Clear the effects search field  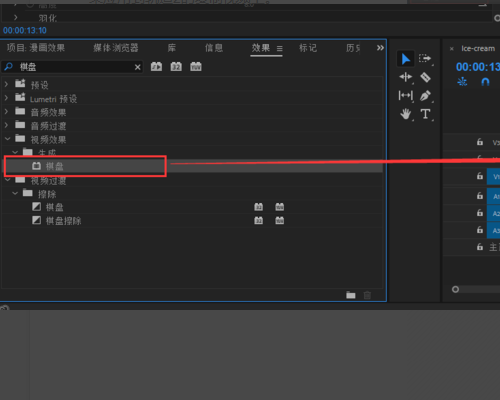(x=137, y=67)
